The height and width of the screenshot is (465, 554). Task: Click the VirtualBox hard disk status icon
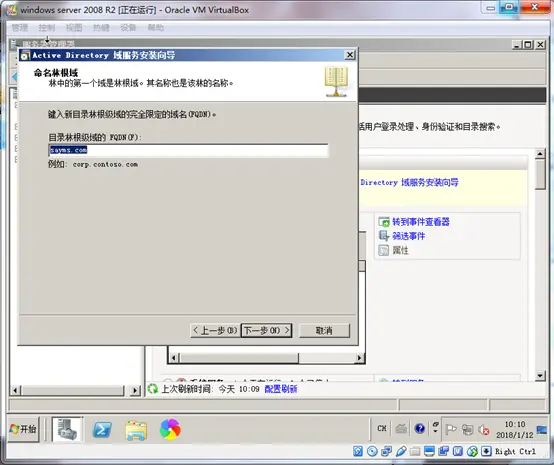[358, 451]
